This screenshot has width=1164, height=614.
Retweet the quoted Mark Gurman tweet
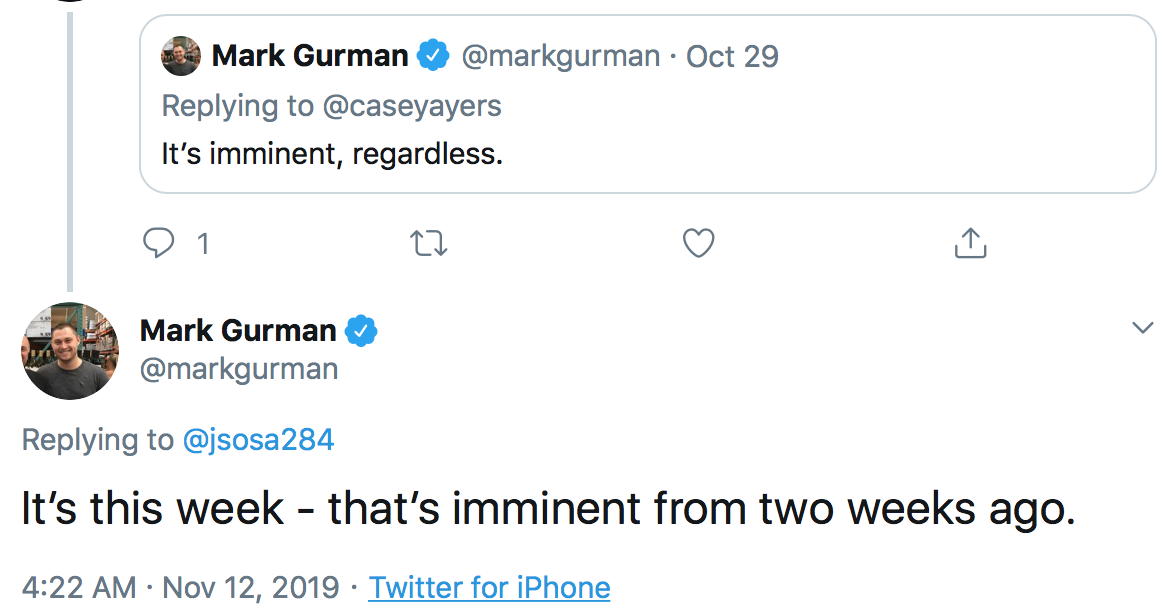[x=429, y=243]
